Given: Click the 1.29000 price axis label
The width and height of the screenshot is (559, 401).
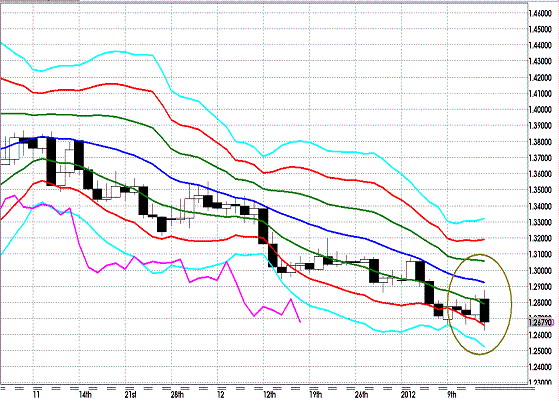Looking at the screenshot, I should [540, 287].
